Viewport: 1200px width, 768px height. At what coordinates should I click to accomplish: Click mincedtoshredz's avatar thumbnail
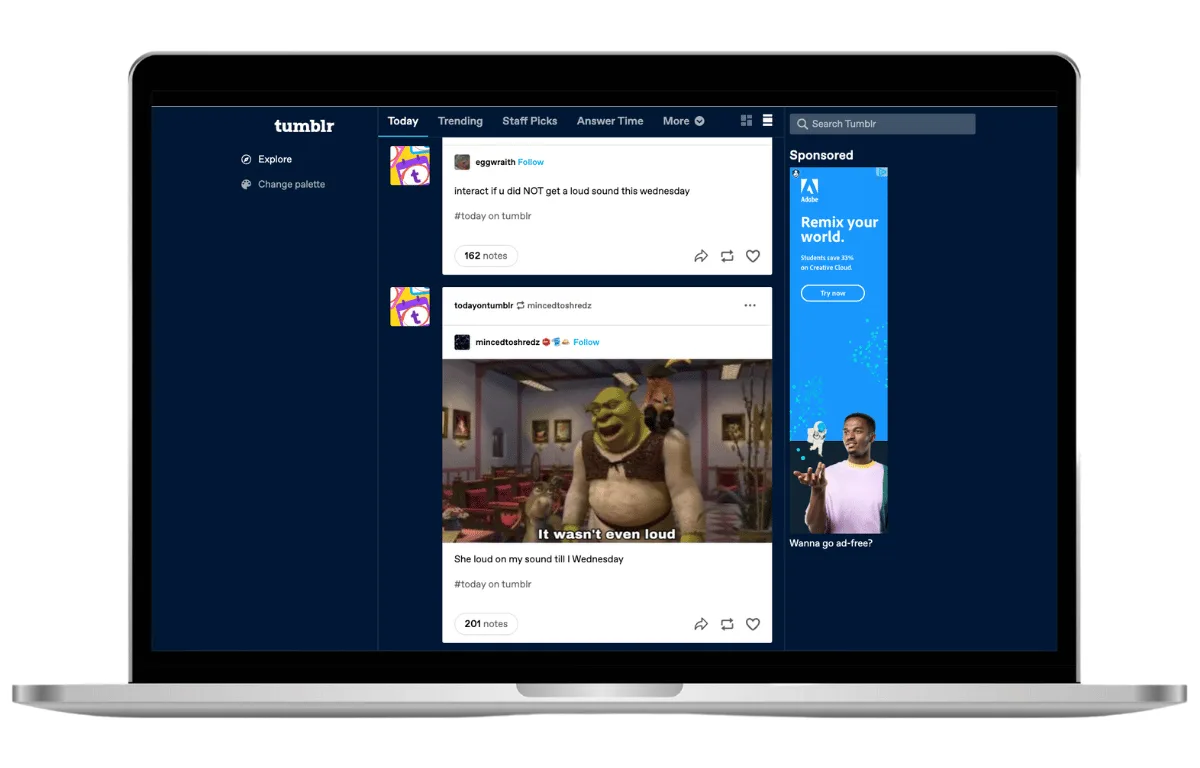pyautogui.click(x=462, y=342)
